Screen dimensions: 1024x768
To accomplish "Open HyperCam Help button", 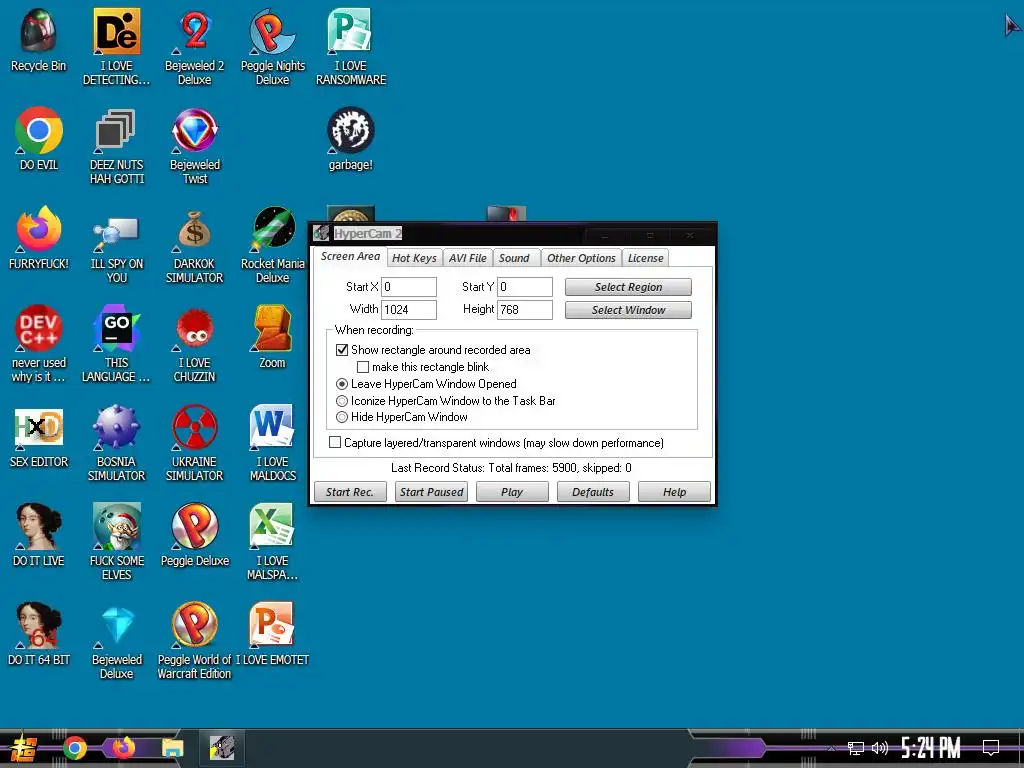I will click(x=674, y=492).
